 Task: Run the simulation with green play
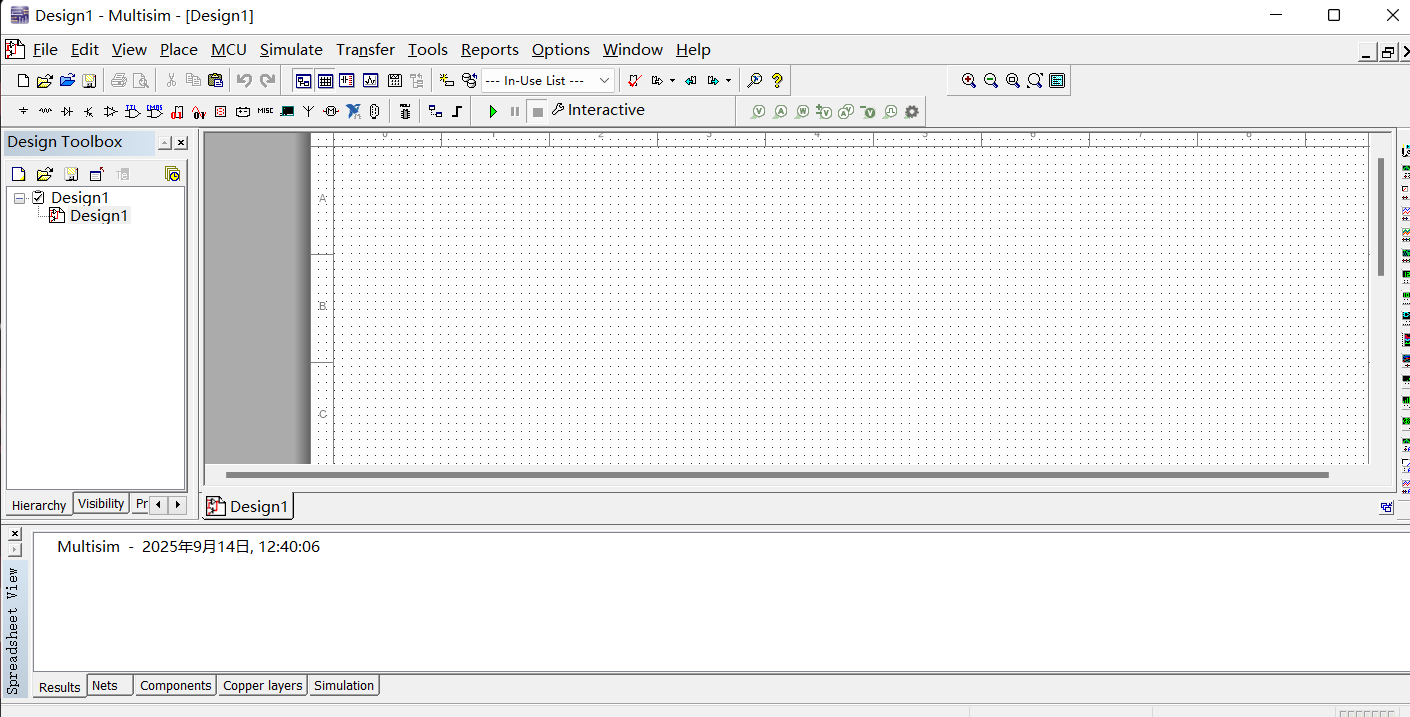(x=493, y=111)
